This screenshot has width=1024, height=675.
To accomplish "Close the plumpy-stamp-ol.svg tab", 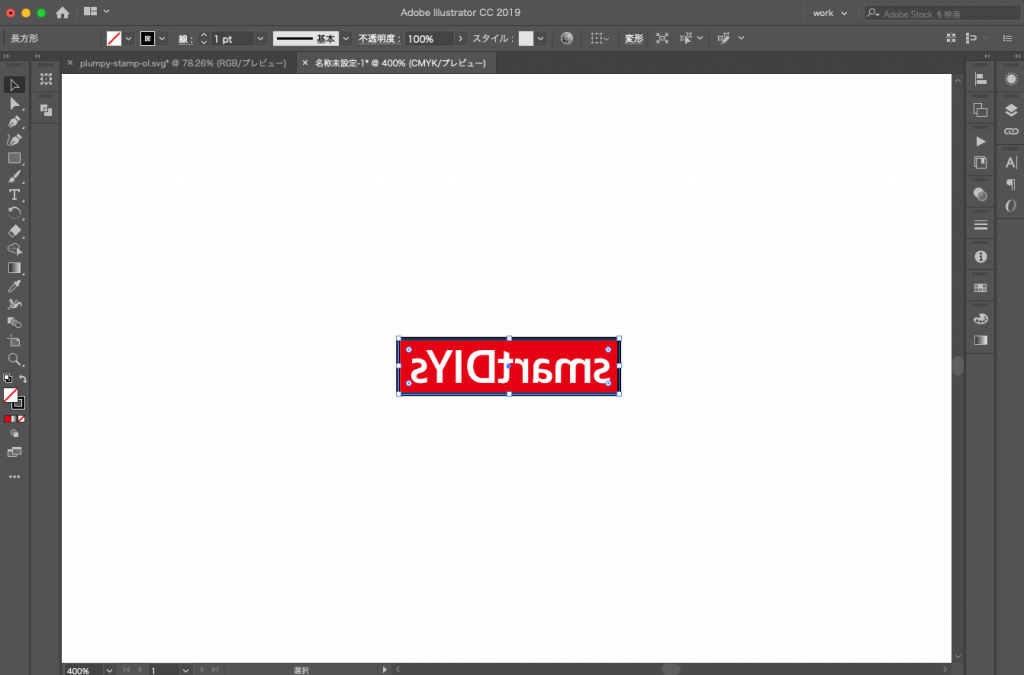I will point(70,63).
